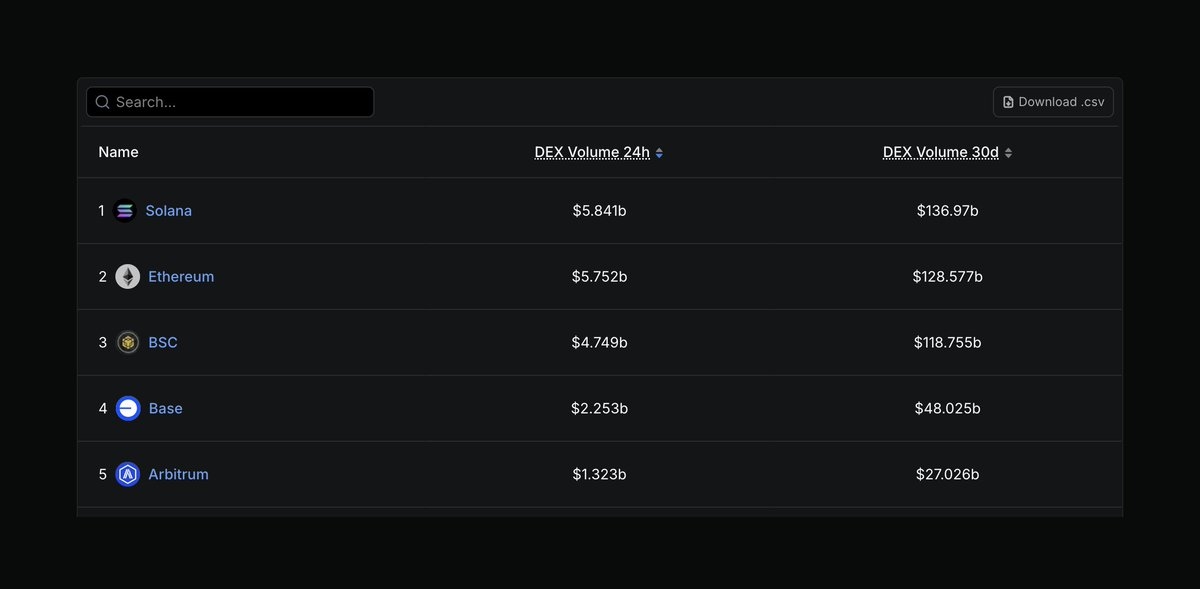1200x589 pixels.
Task: Open the Ethereum chain link
Action: pos(181,277)
